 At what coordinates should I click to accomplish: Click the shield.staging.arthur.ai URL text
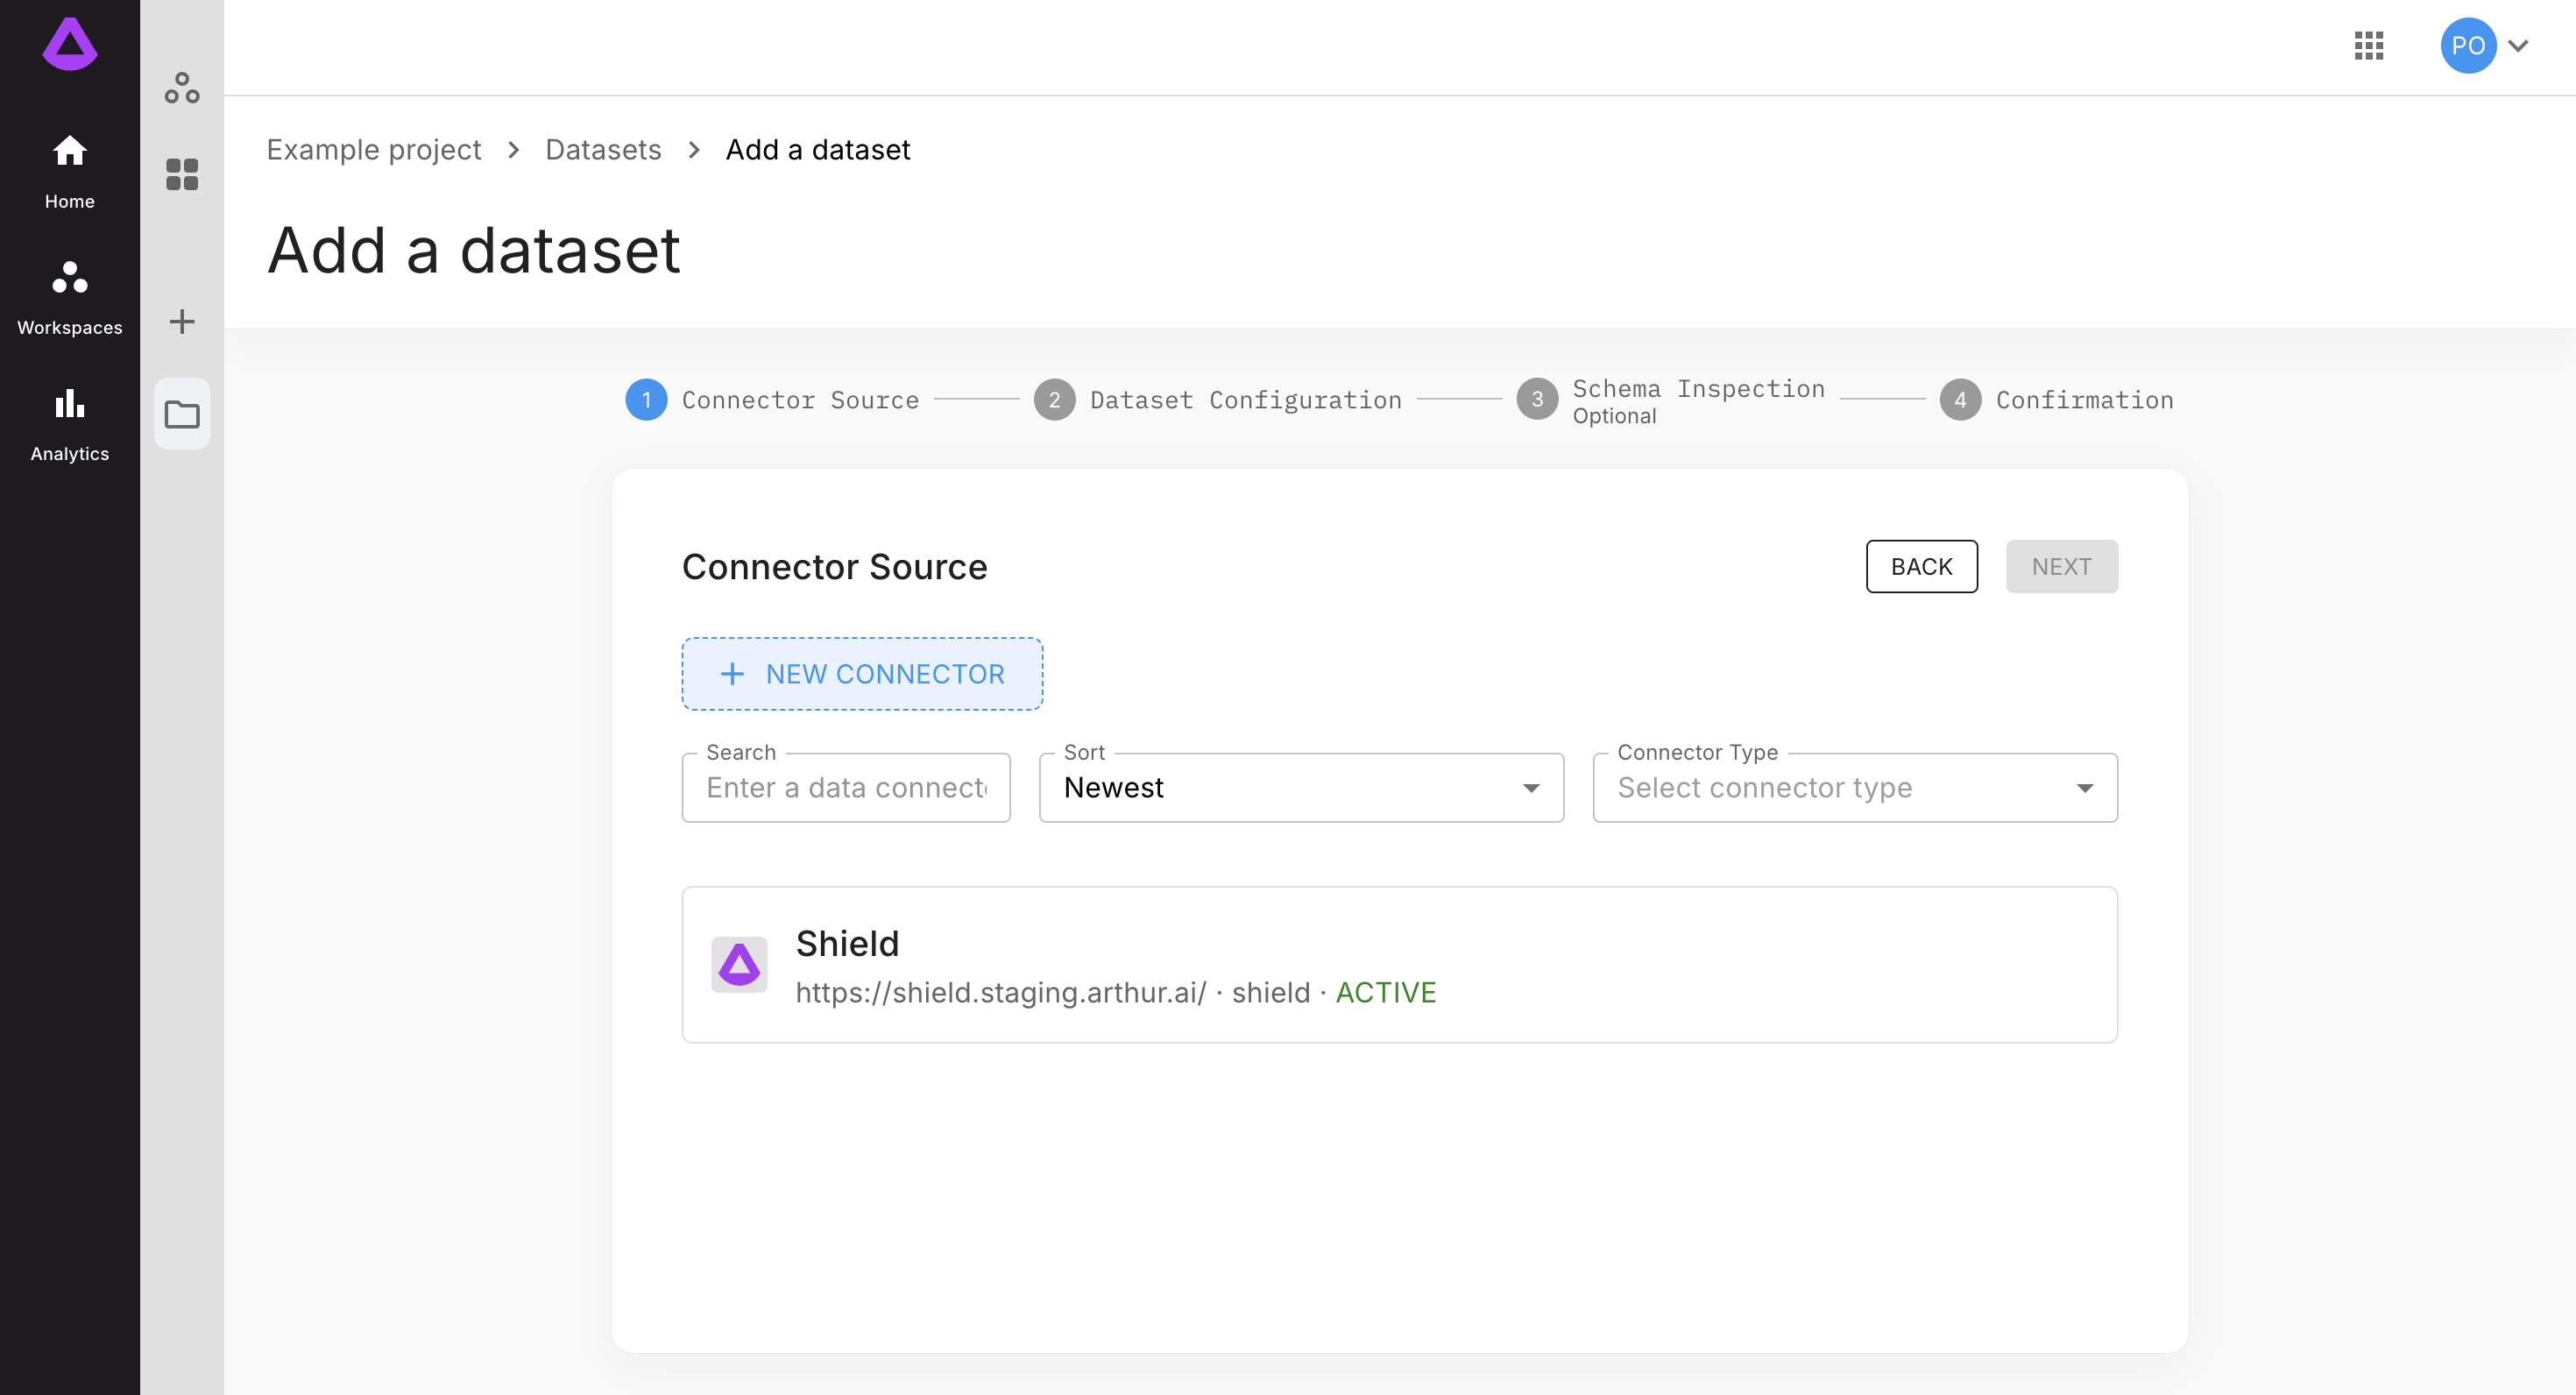(1001, 992)
